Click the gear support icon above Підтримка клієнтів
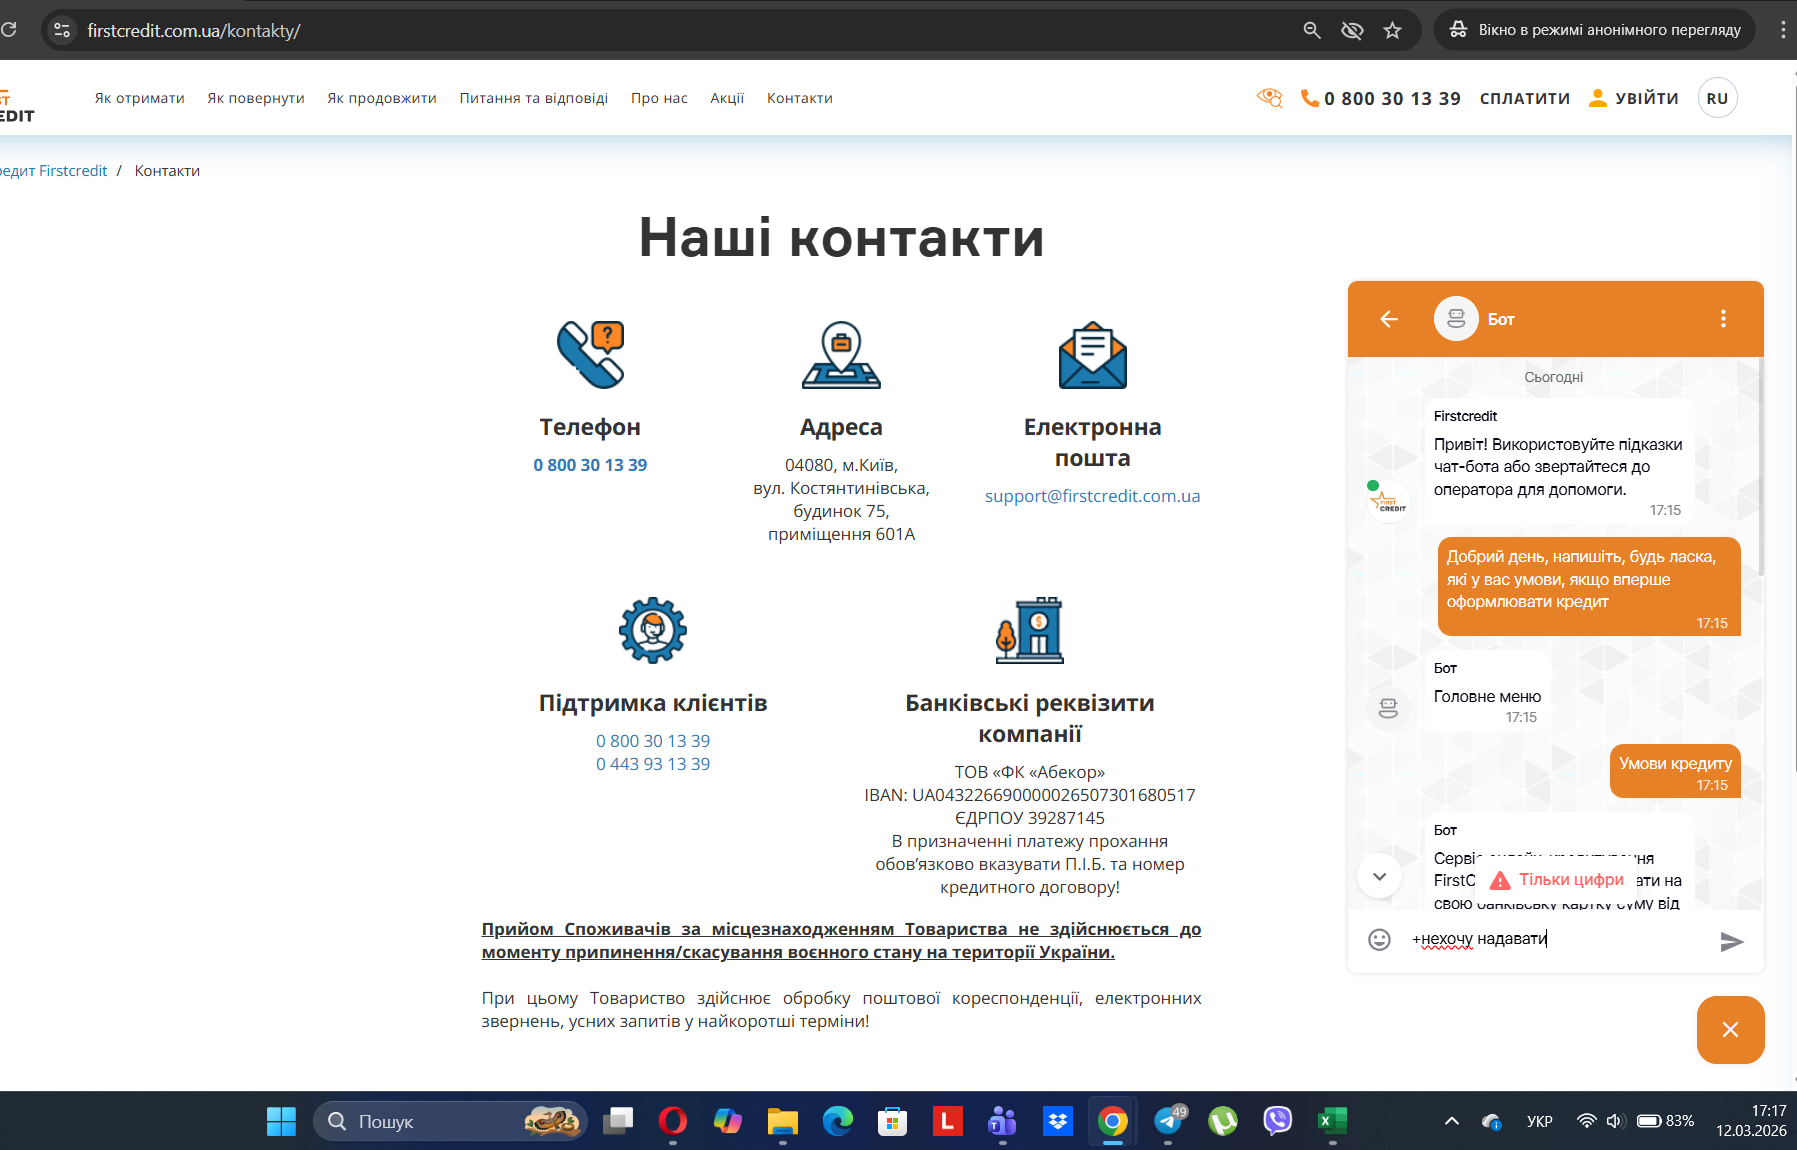This screenshot has width=1797, height=1150. click(x=653, y=630)
